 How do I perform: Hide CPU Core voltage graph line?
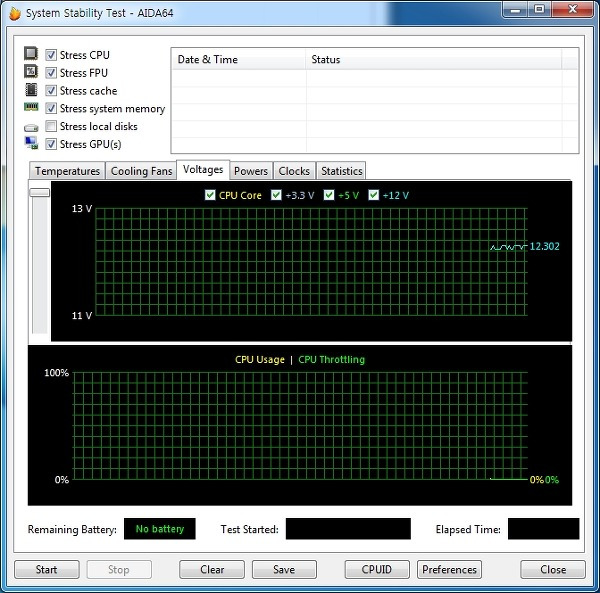[x=210, y=195]
